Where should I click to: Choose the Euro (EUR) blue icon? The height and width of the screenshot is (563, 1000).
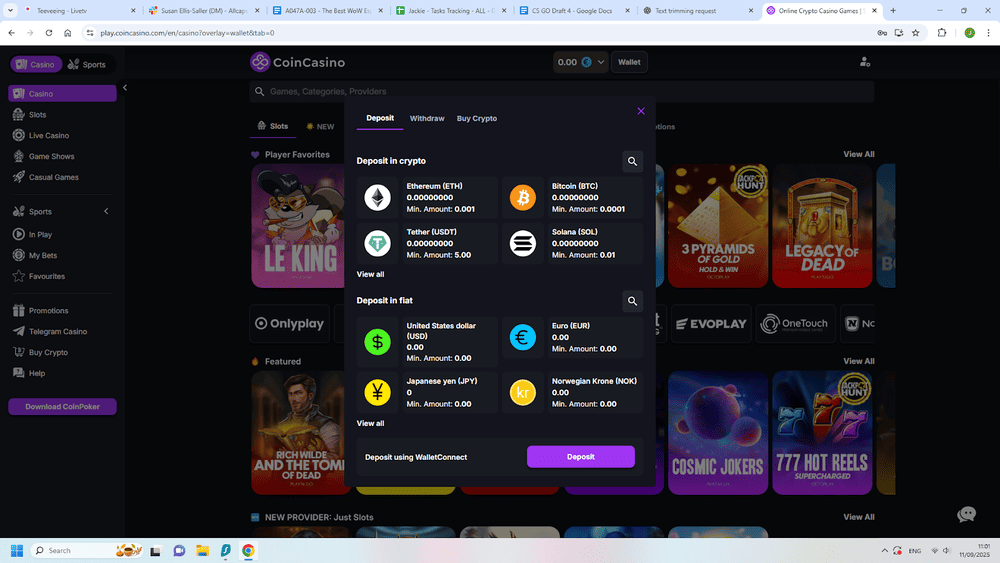pos(522,337)
